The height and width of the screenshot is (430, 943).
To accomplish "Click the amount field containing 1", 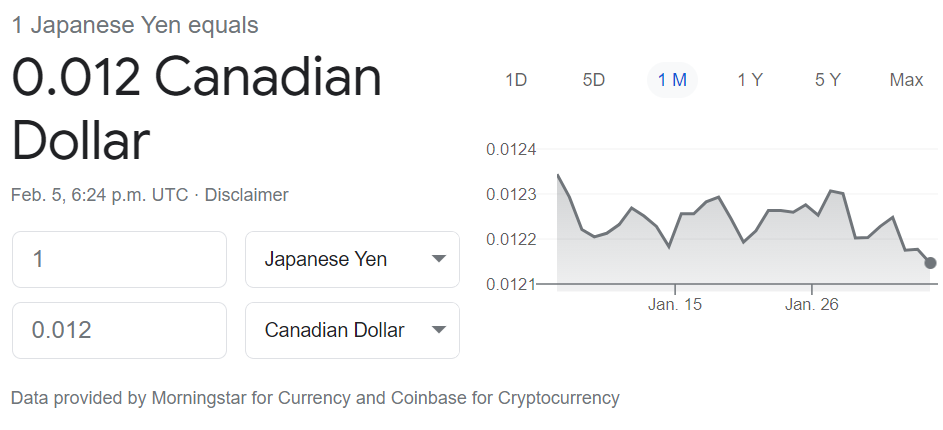I will coord(119,260).
